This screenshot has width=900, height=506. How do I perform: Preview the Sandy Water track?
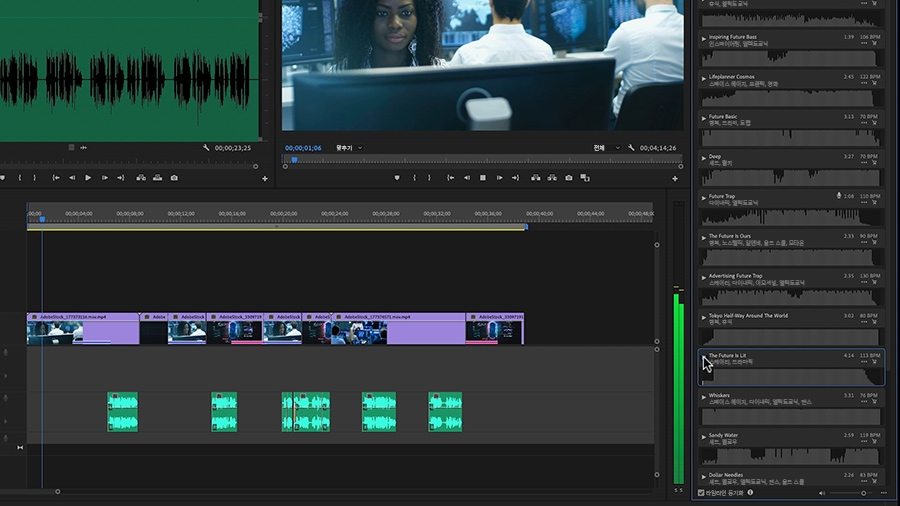[704, 437]
